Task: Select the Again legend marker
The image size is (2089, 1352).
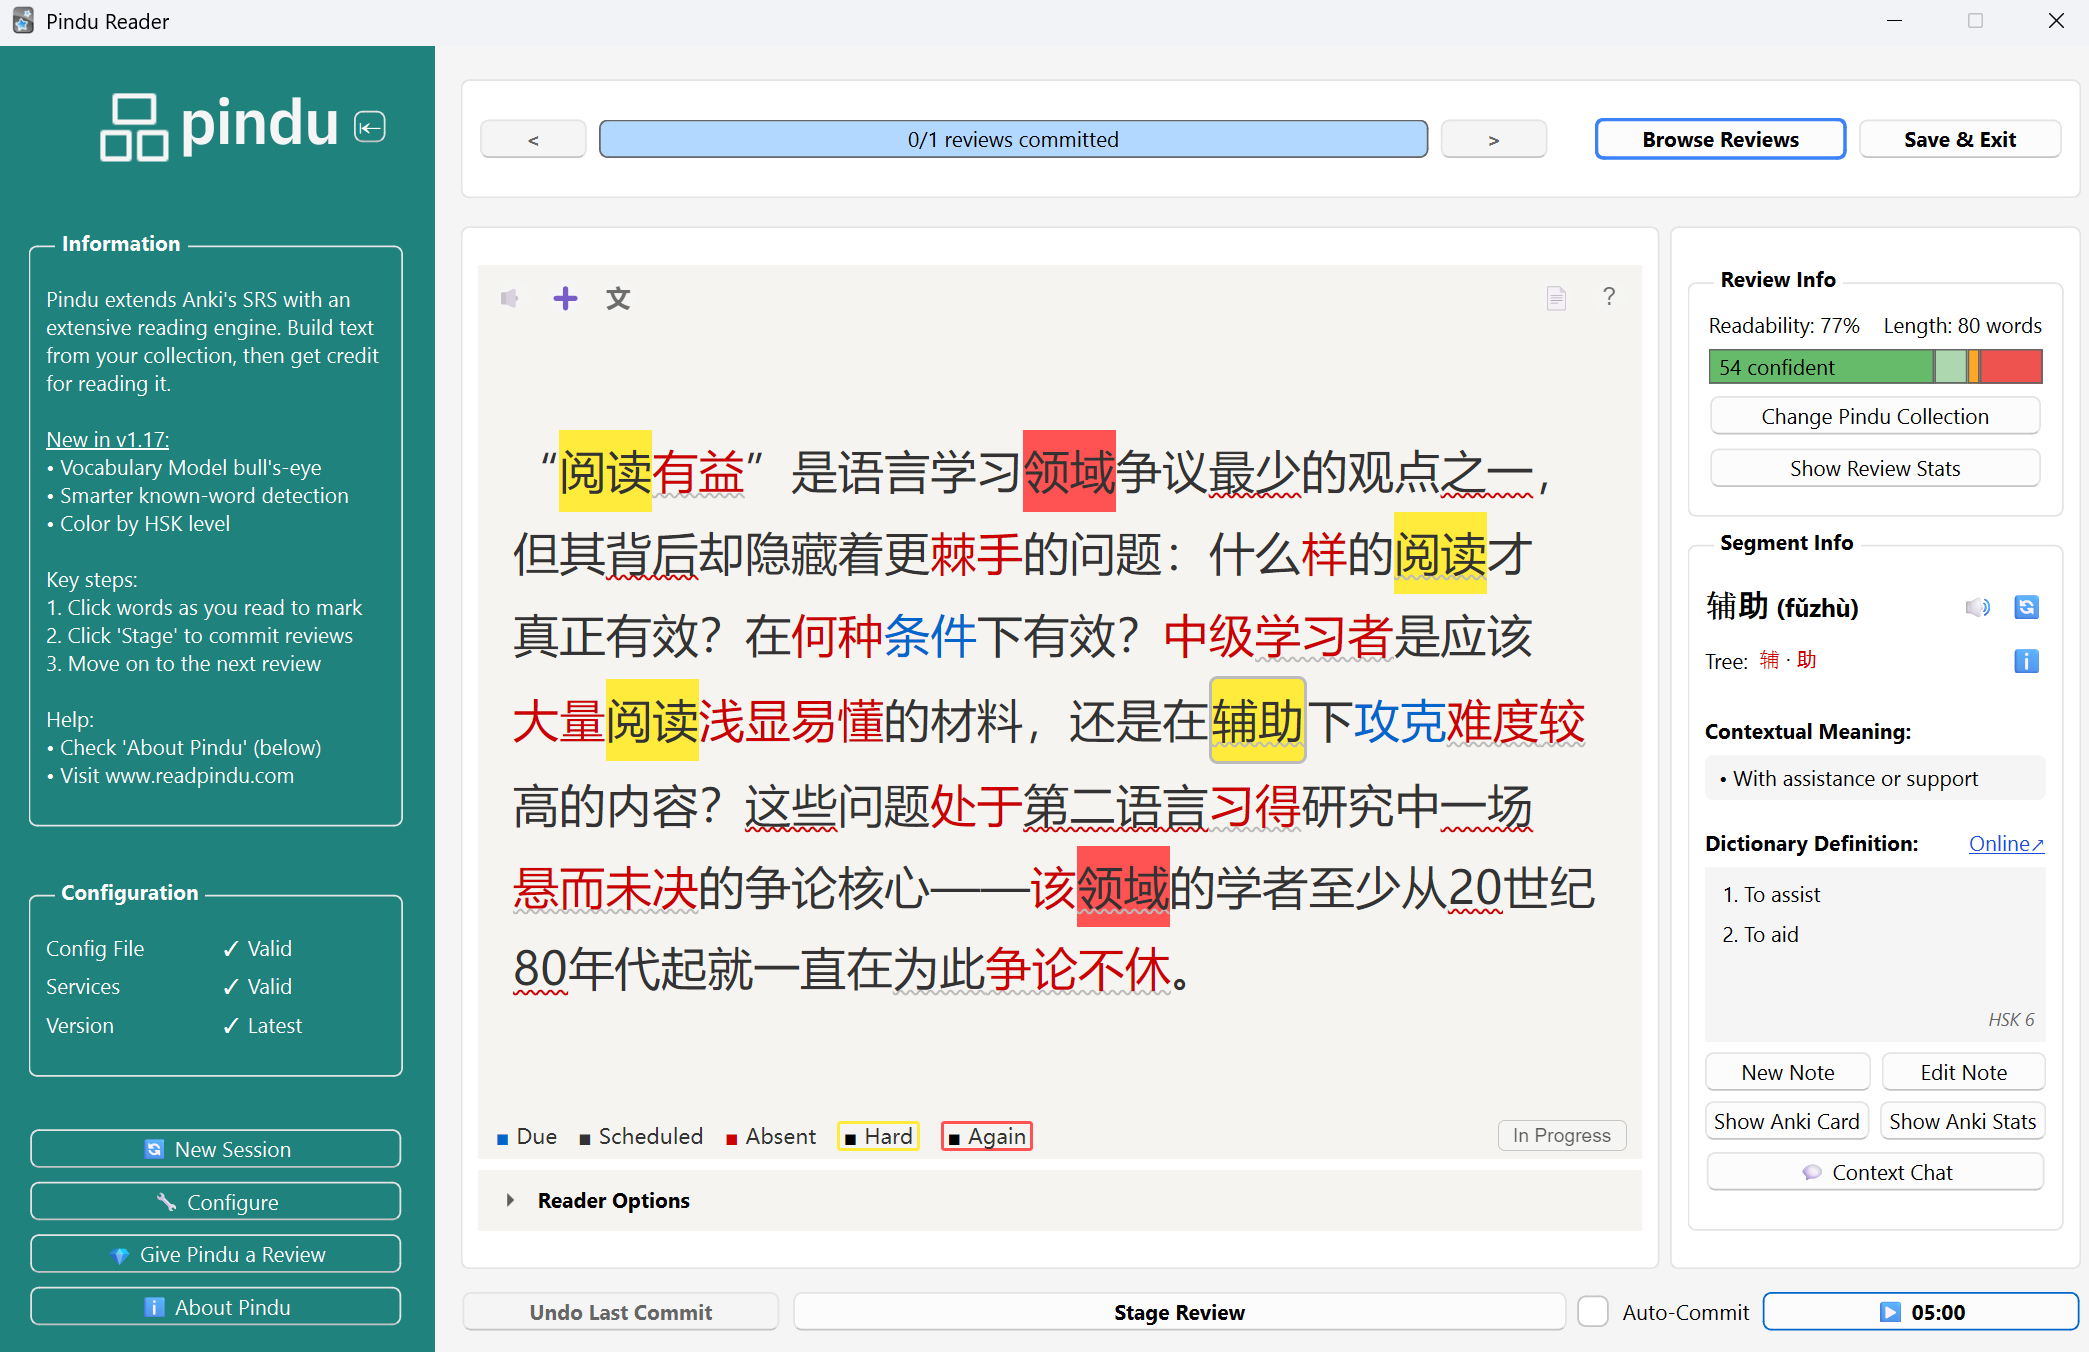Action: click(x=987, y=1137)
